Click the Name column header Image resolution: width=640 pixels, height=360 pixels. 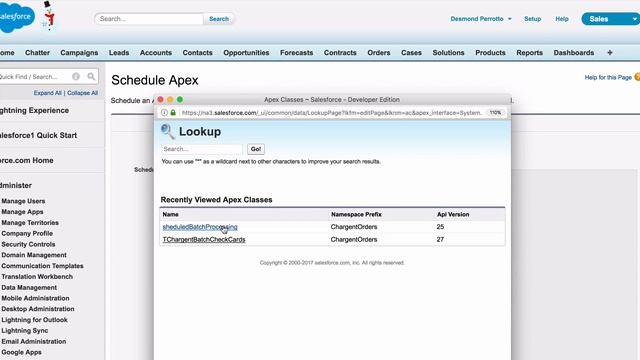click(170, 214)
